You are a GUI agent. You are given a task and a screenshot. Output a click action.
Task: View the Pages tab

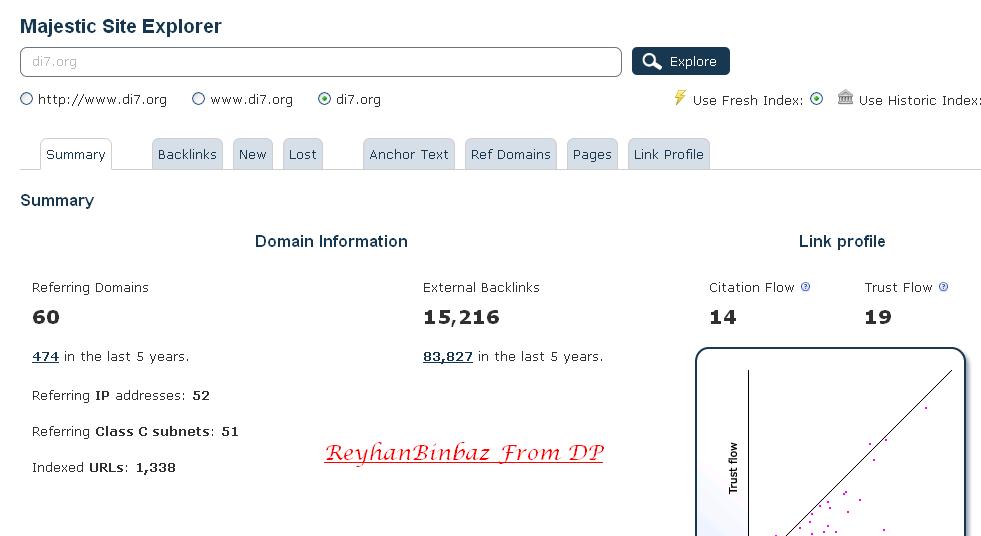[592, 154]
